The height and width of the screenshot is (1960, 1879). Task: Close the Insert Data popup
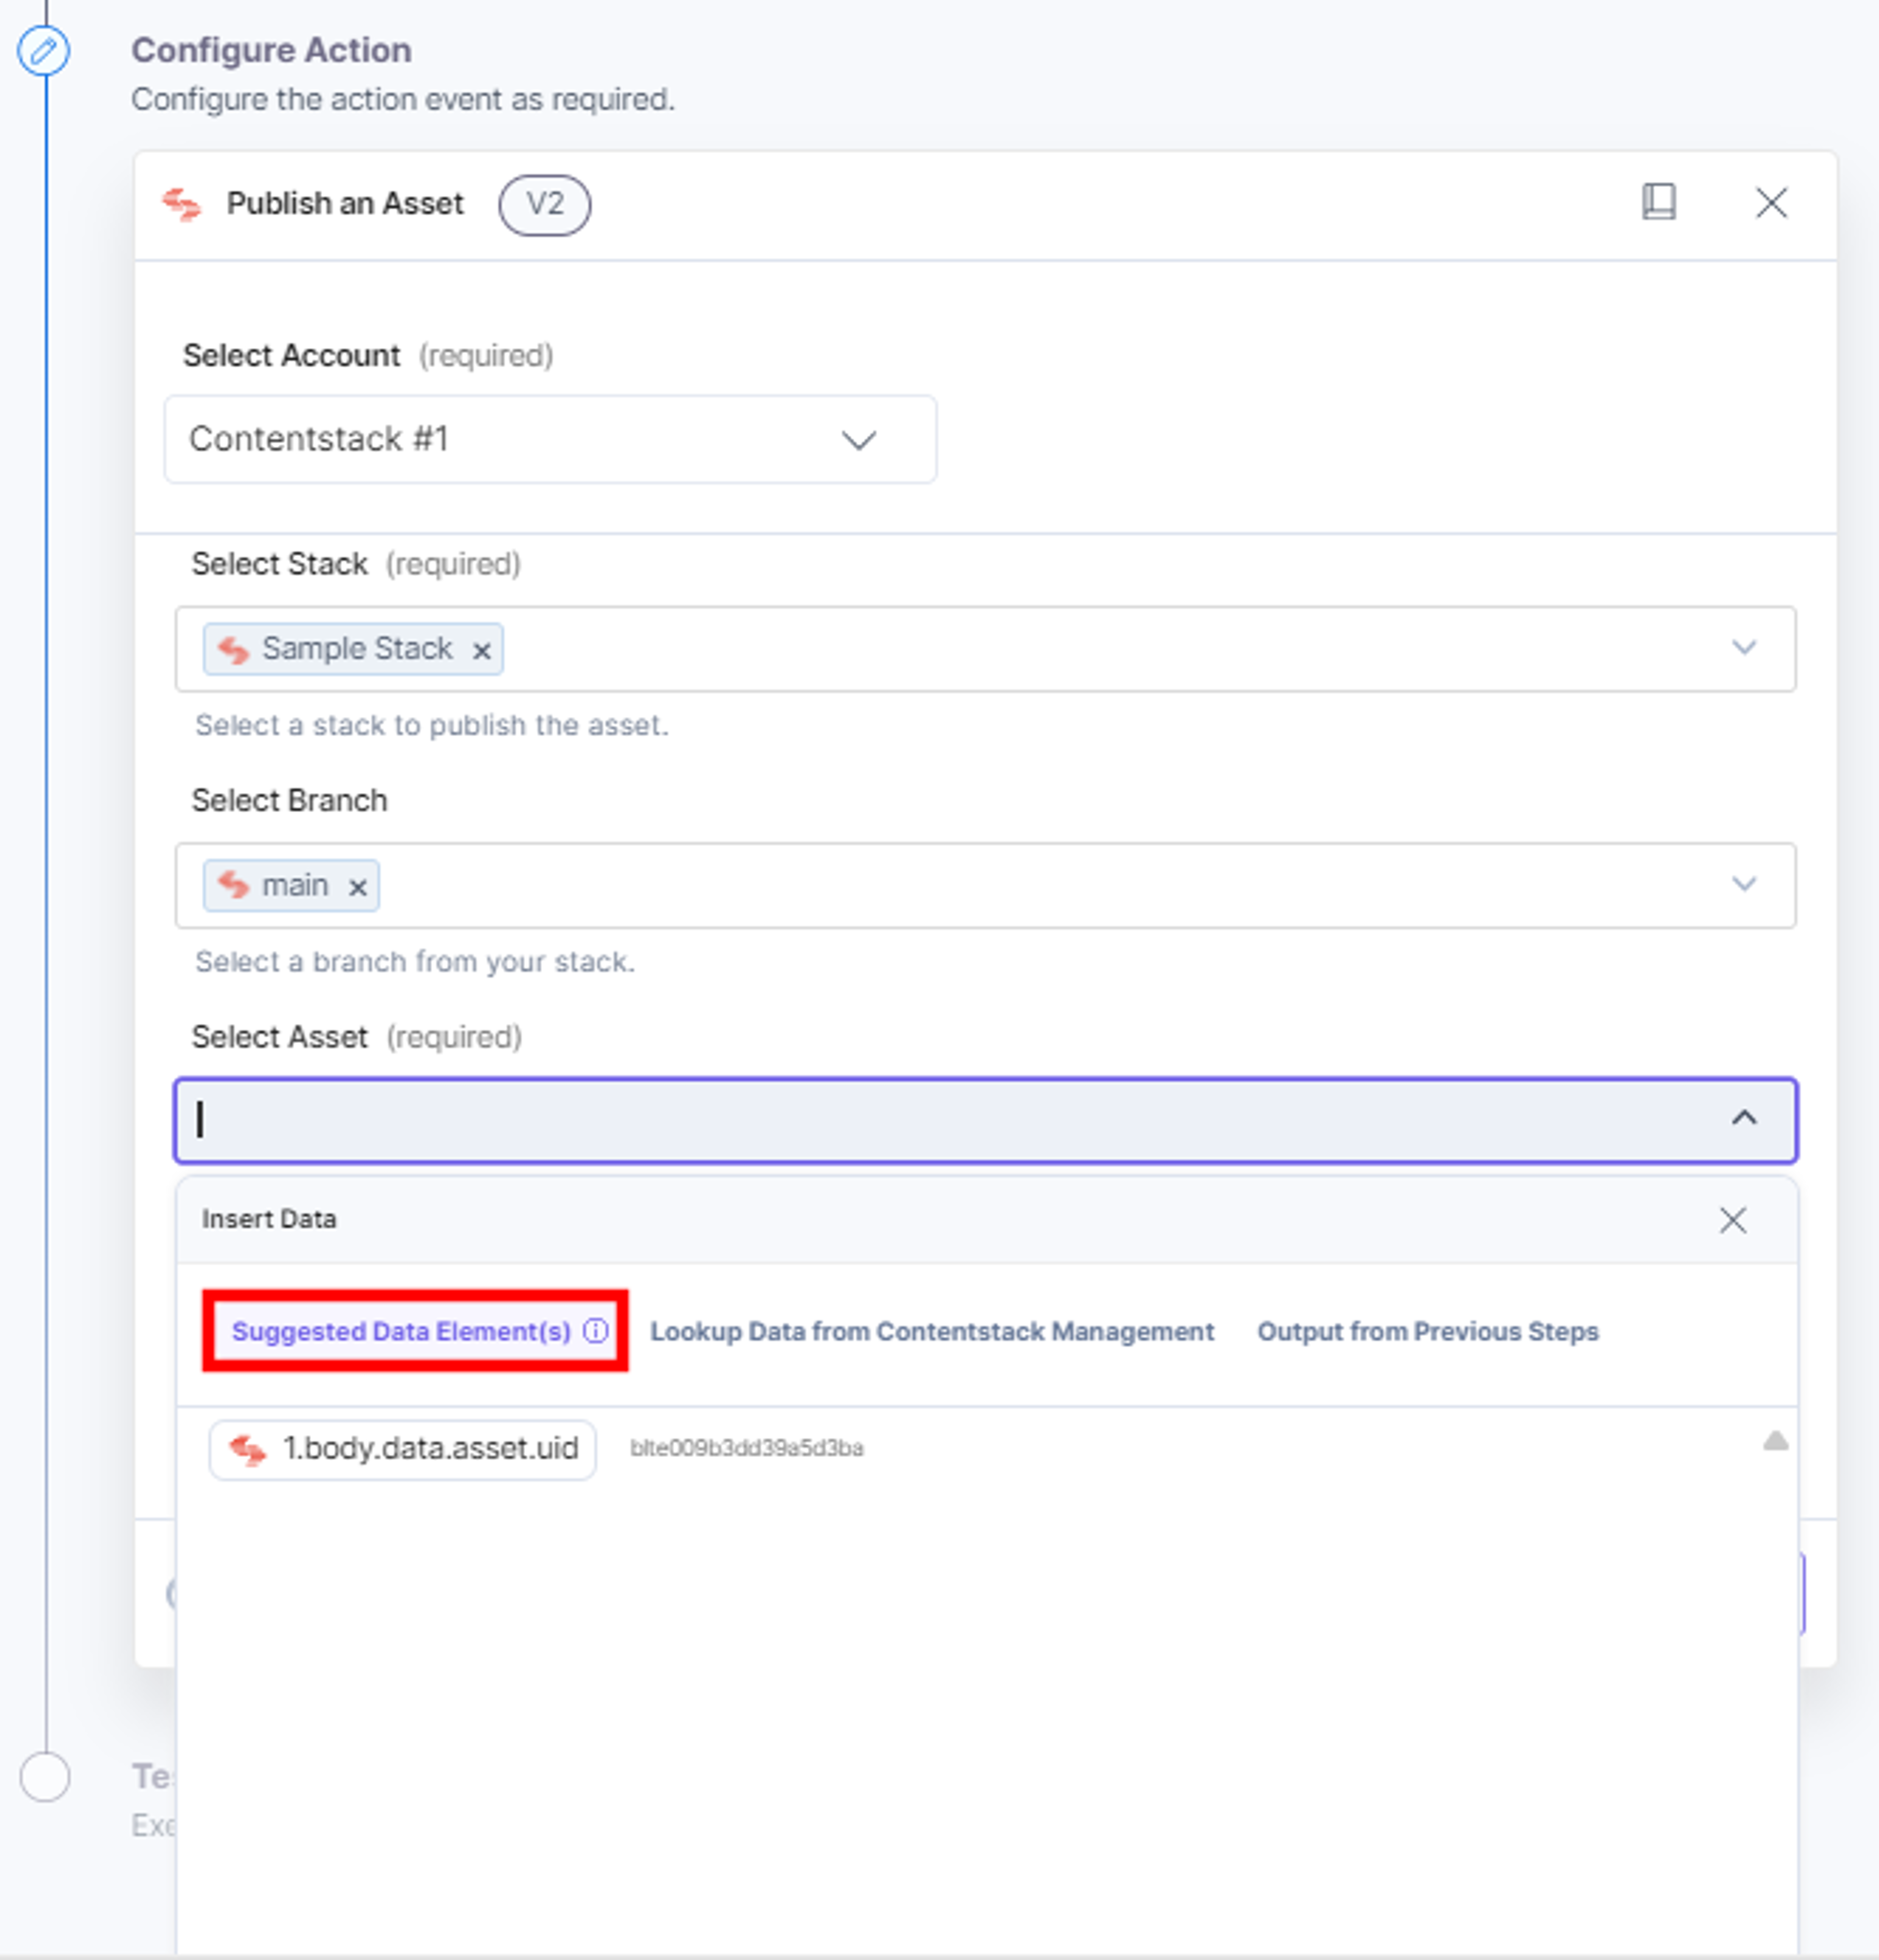[x=1732, y=1220]
